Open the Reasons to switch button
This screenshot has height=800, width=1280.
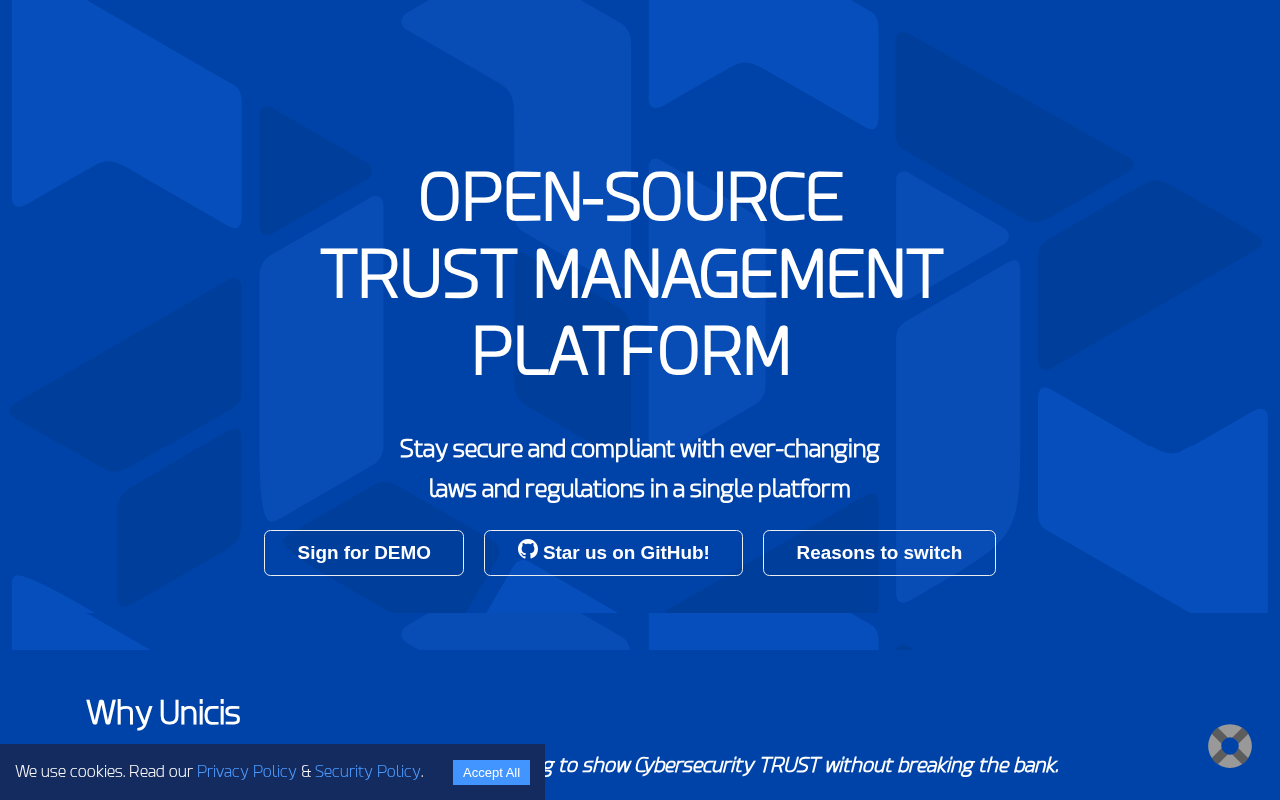879,553
